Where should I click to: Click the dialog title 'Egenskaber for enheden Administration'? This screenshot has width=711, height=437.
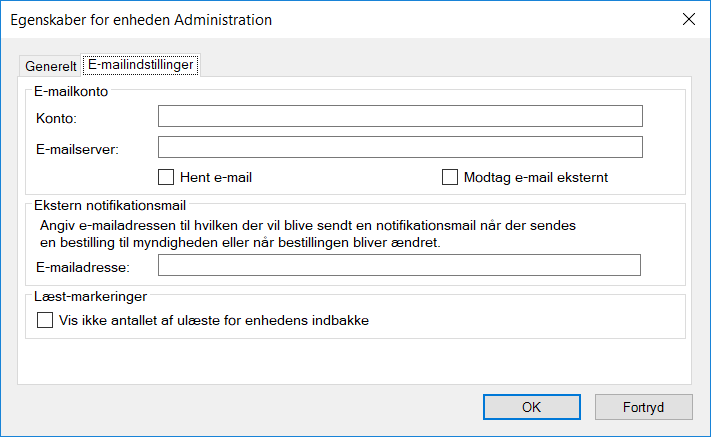point(141,19)
